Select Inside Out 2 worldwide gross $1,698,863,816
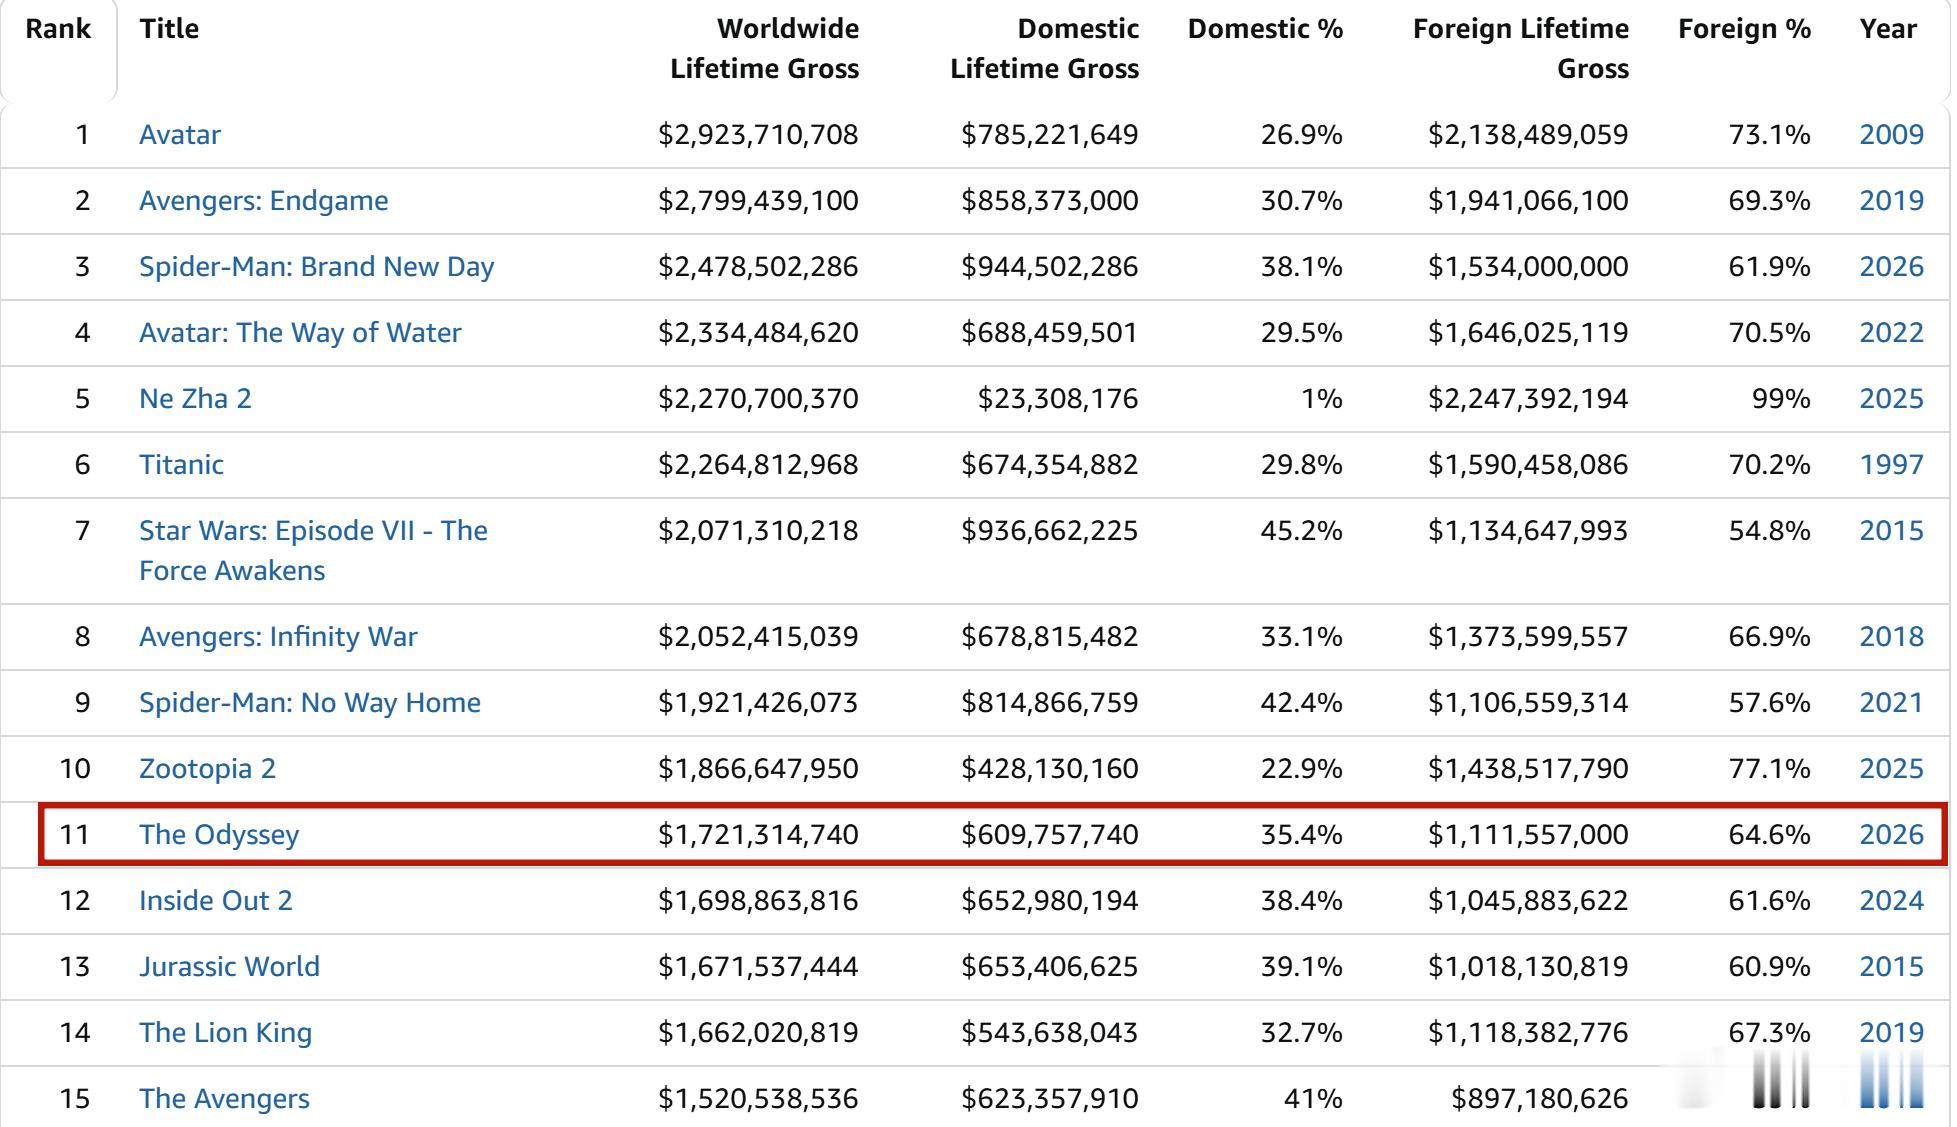 coord(758,900)
